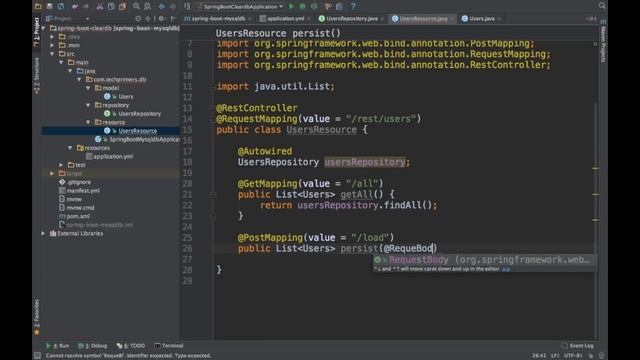
Task: Click the Paste toolbar icon
Action: coord(122,7)
